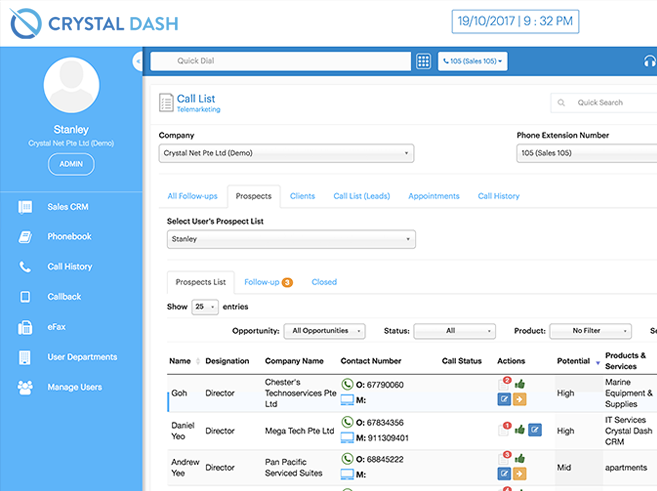Screen dimensions: 657x491
Task: Open the Opportunity filter dropdown
Action: (x=325, y=331)
